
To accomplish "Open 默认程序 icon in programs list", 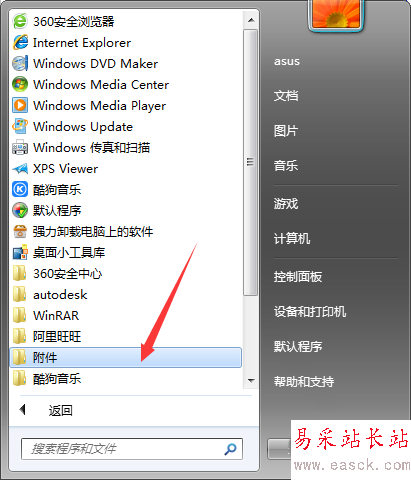I will (20, 211).
